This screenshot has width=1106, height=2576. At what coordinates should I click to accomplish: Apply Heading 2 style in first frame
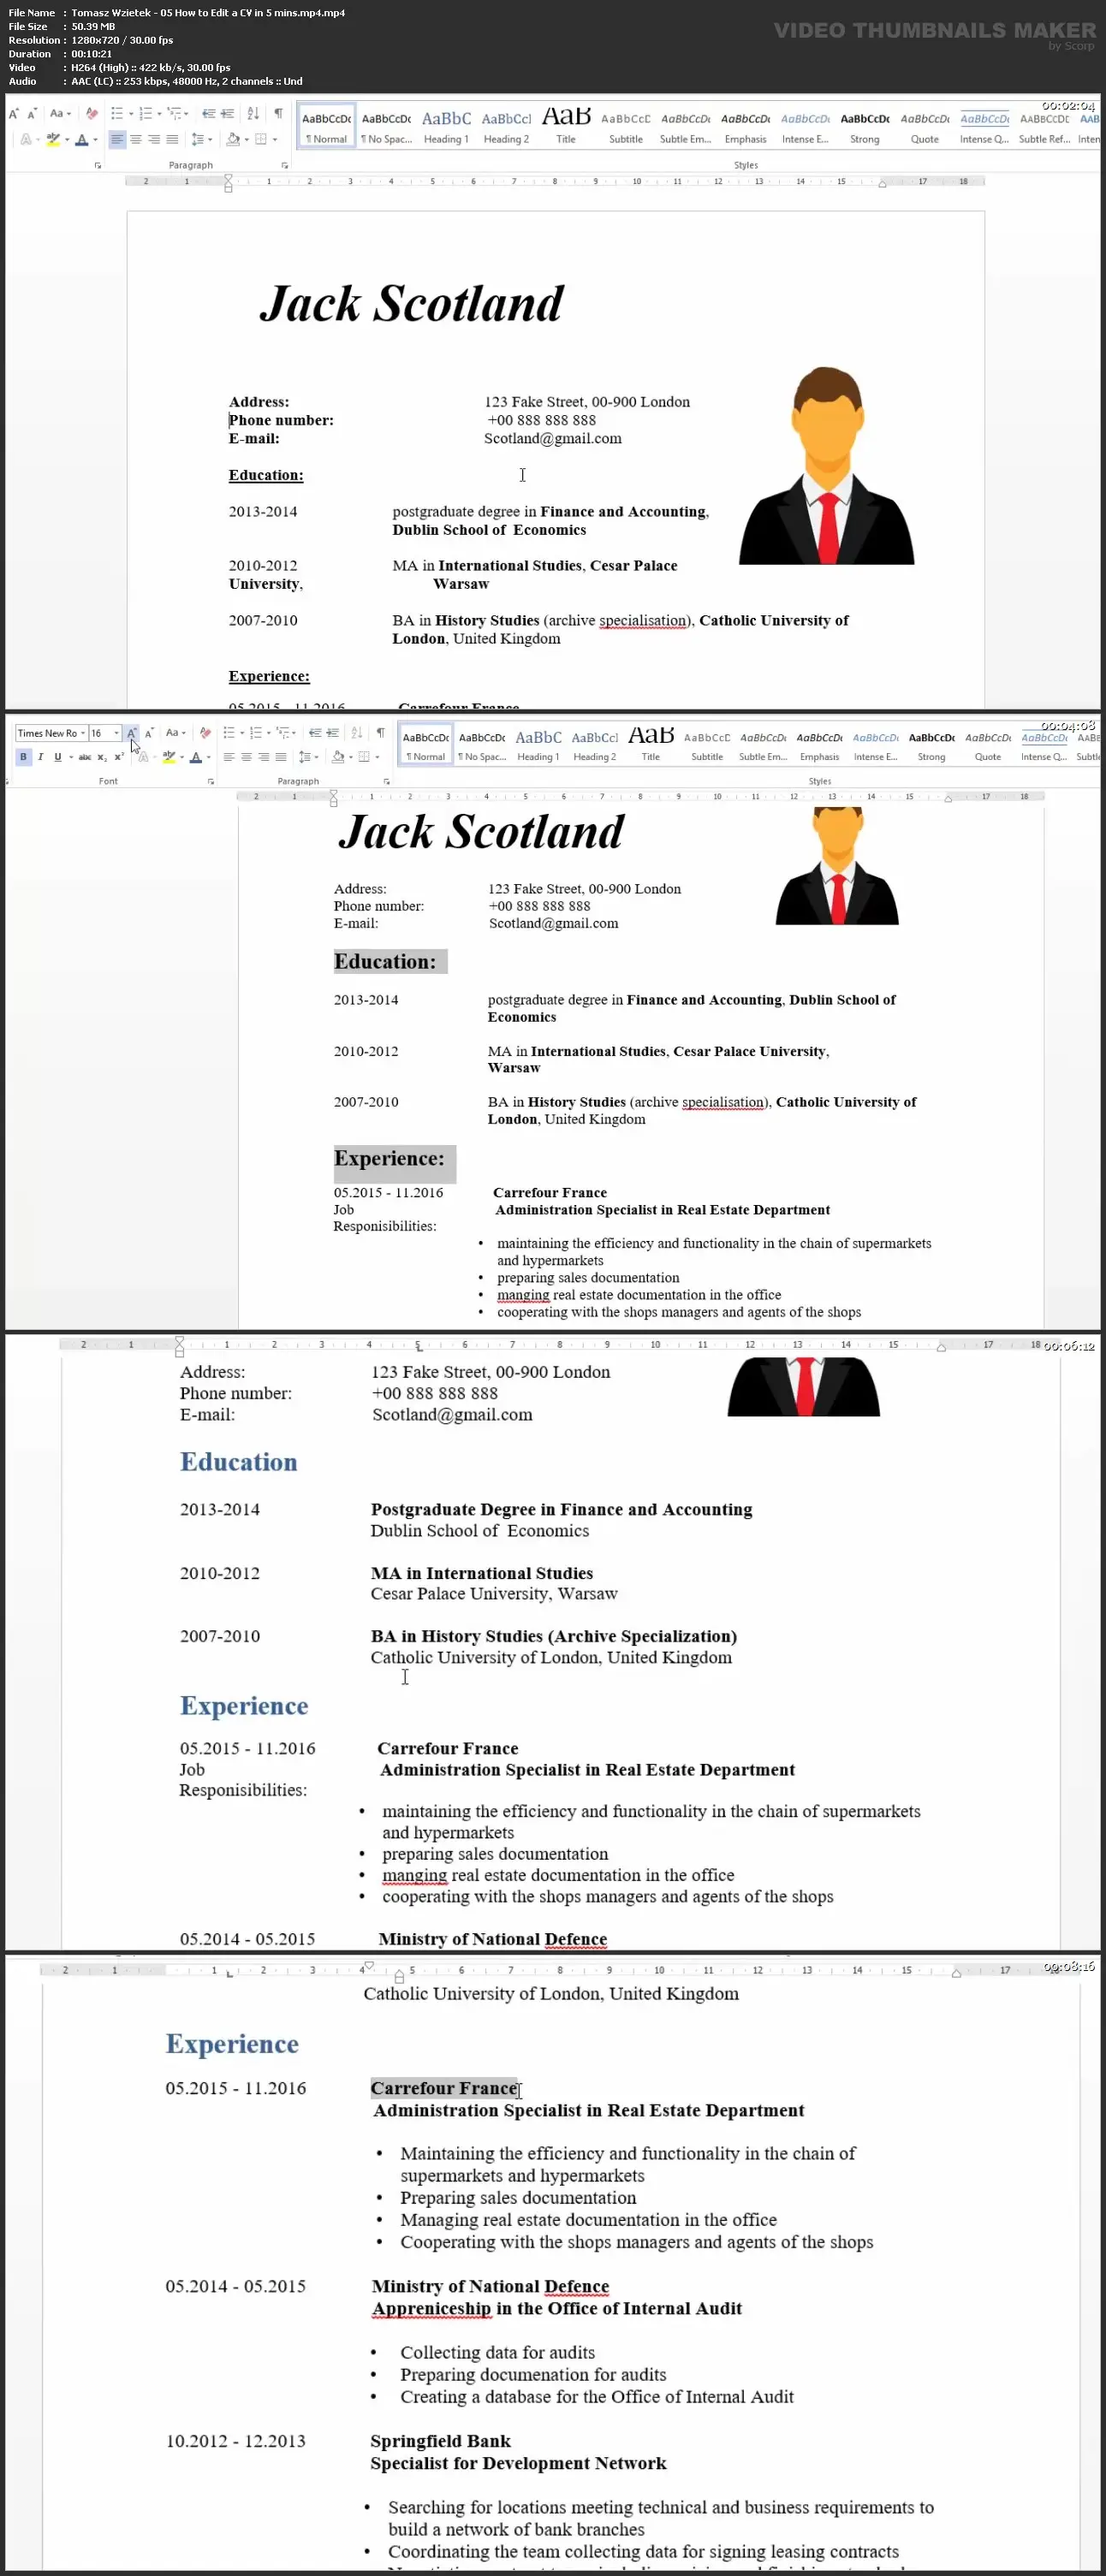(x=506, y=126)
